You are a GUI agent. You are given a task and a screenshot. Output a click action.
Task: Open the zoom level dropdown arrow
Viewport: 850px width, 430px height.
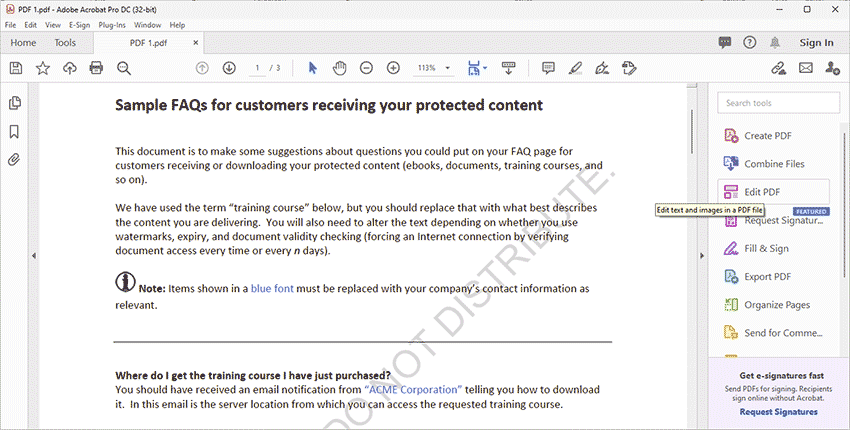(x=448, y=68)
